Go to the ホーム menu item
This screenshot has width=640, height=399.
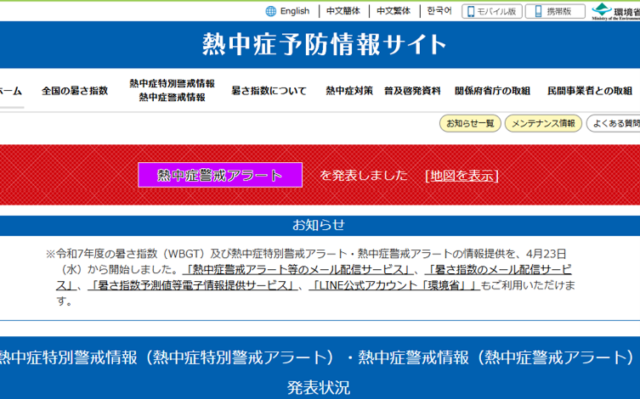click(11, 91)
